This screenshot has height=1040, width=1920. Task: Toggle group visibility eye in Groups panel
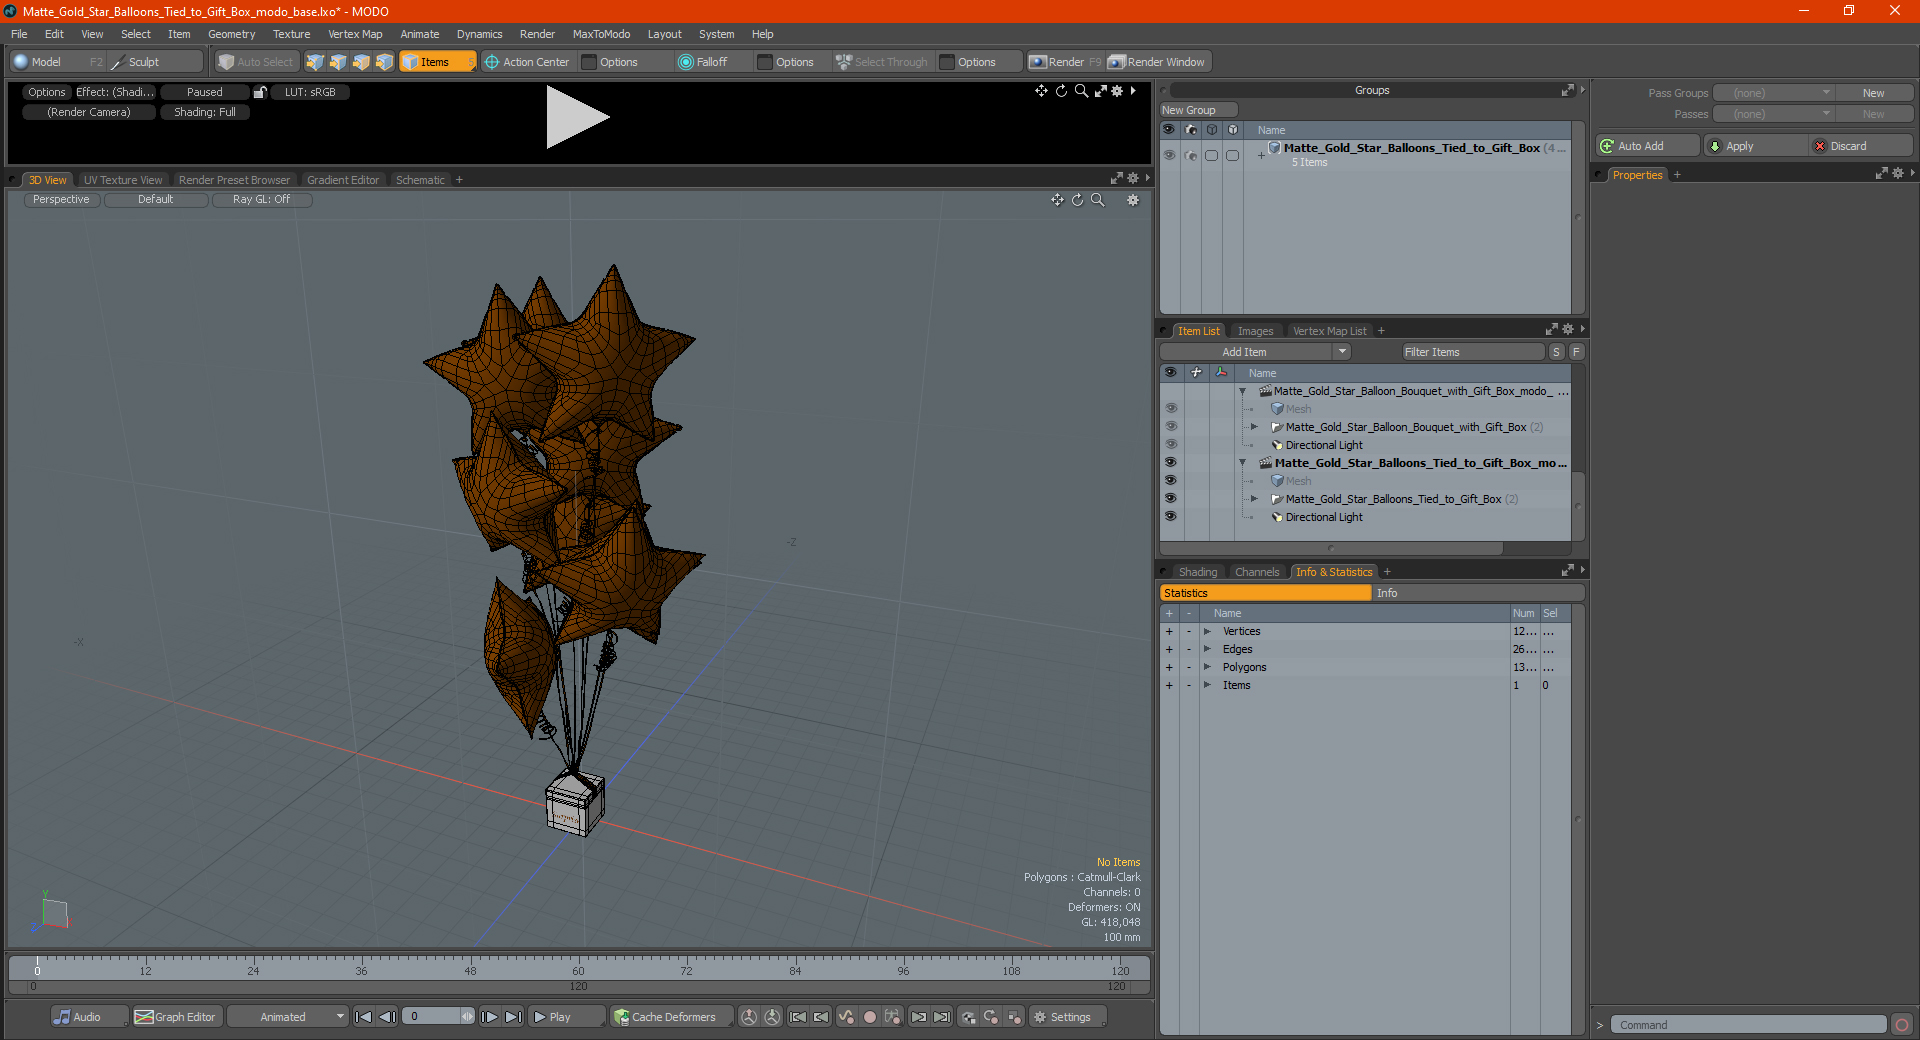[x=1169, y=155]
